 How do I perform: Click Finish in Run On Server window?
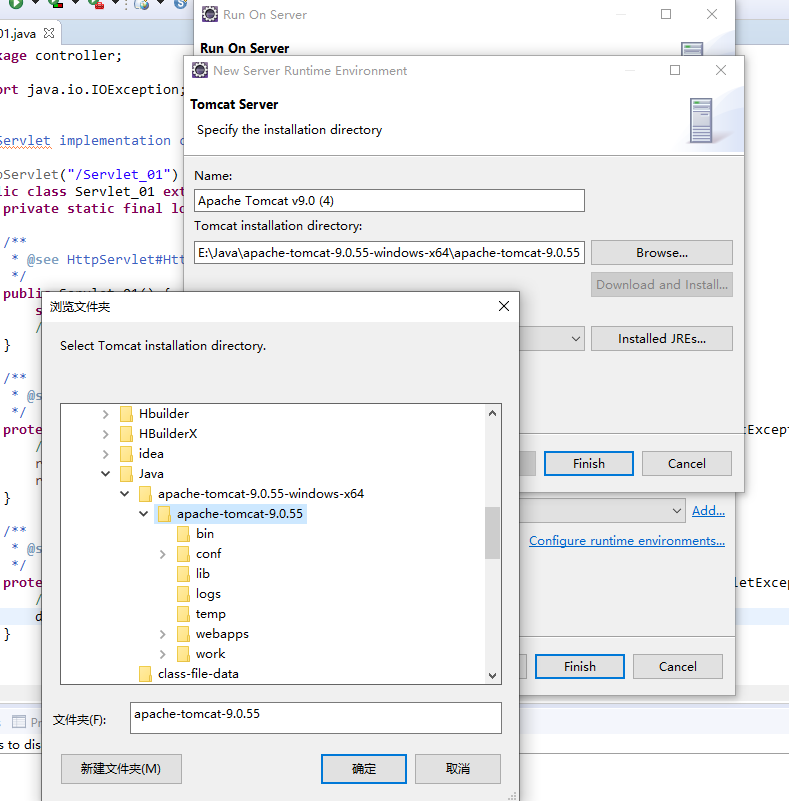(x=580, y=667)
